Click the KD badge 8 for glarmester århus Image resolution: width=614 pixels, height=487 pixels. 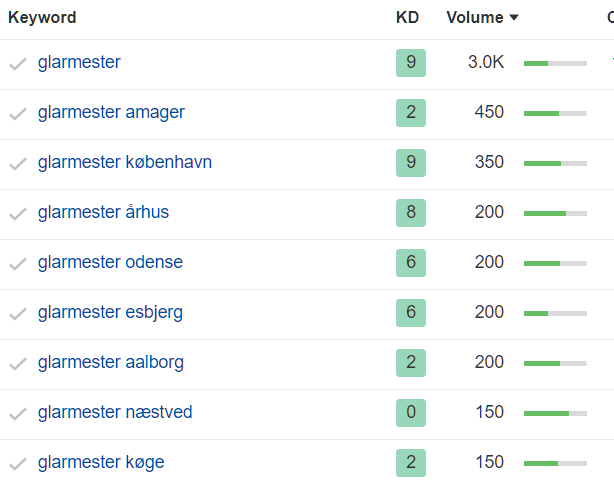pos(410,213)
